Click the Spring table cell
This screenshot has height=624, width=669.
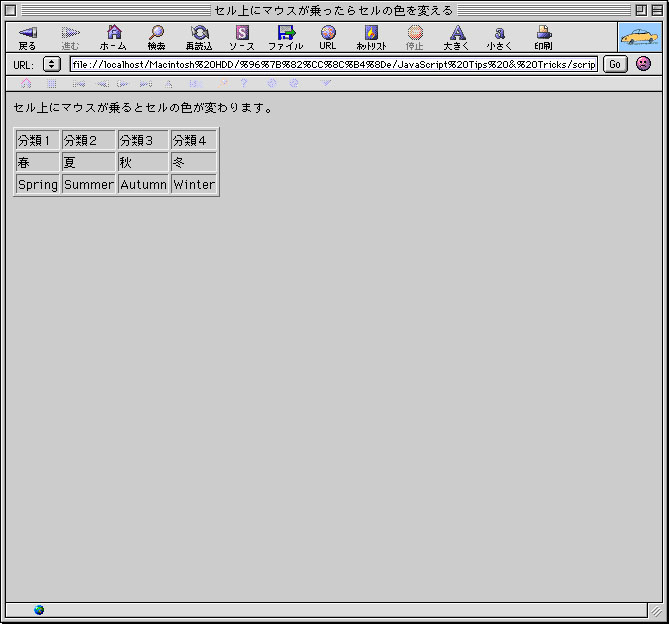pyautogui.click(x=38, y=184)
